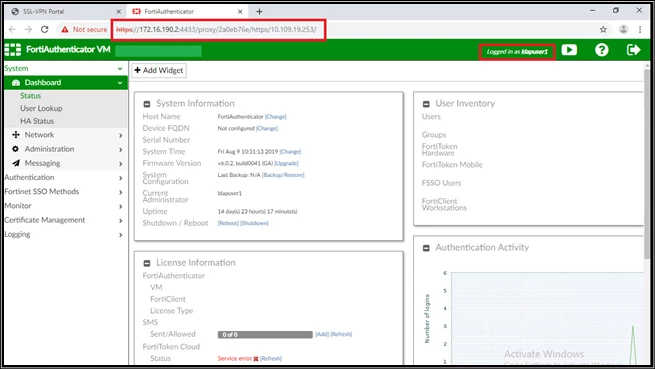This screenshot has height=369, width=655.
Task: Reload the page with refresh icon
Action: click(x=44, y=29)
